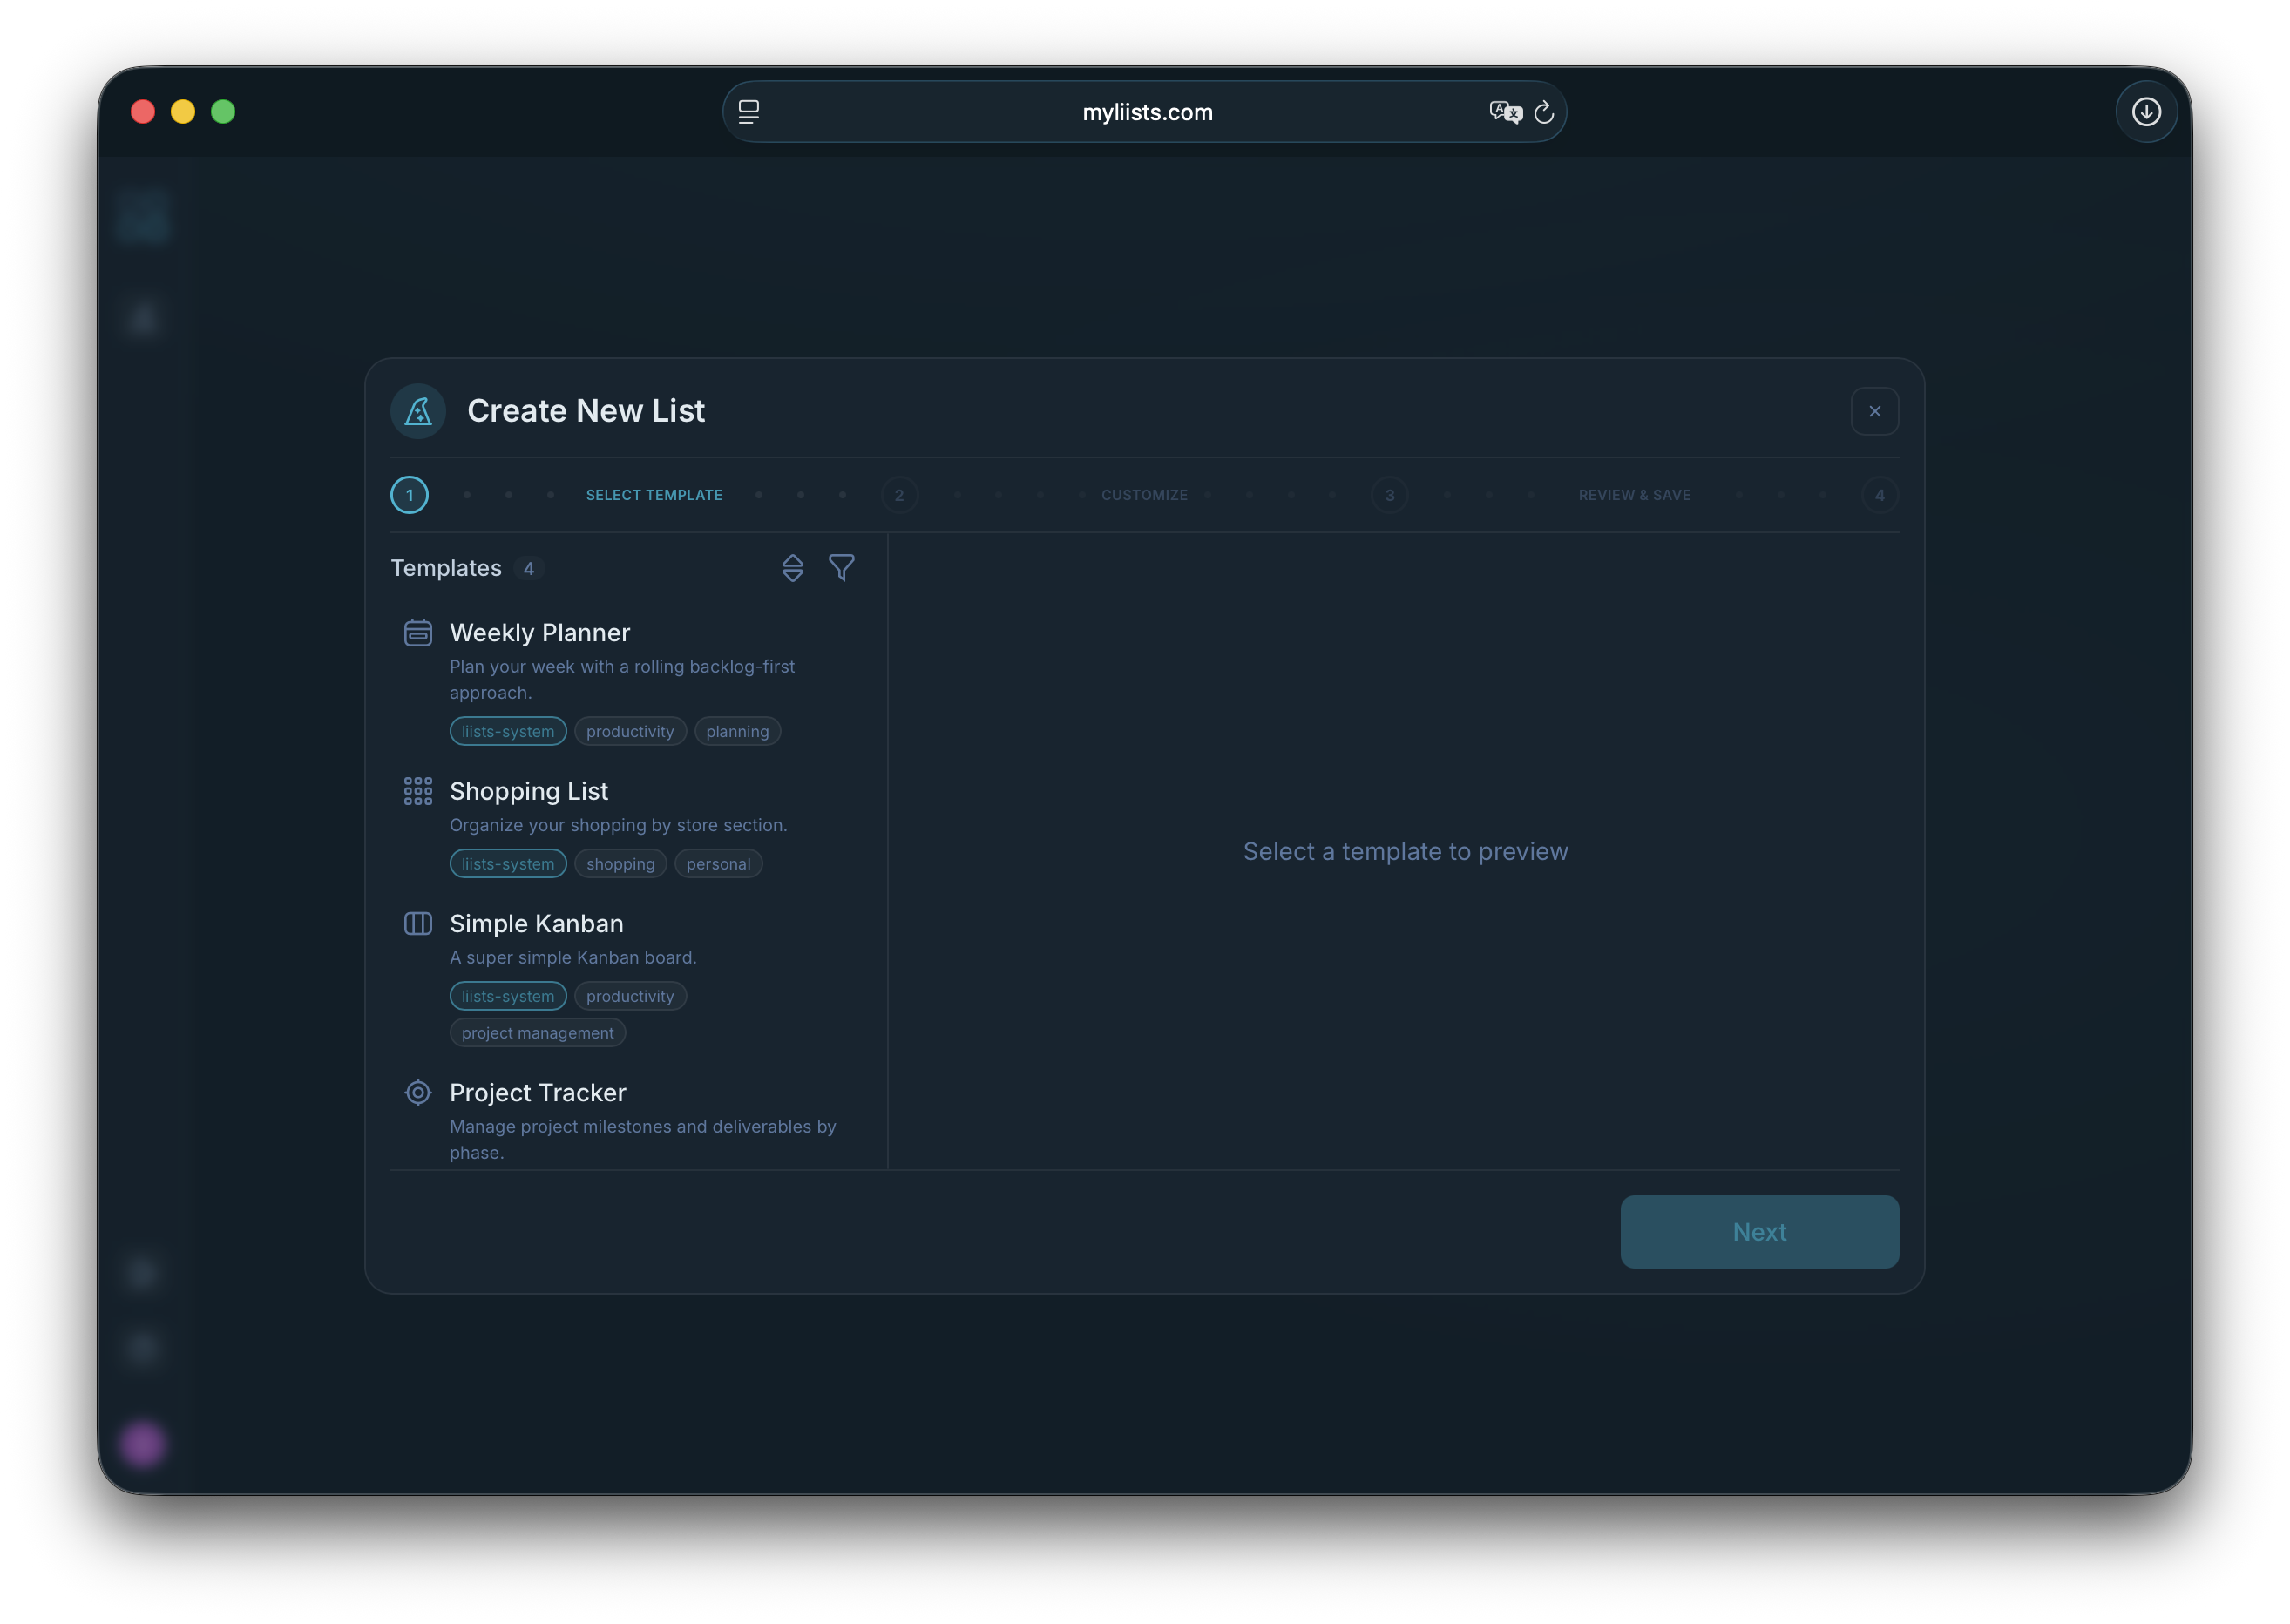Select the Weekly Planner calendar icon
The image size is (2290, 1624).
tap(417, 632)
